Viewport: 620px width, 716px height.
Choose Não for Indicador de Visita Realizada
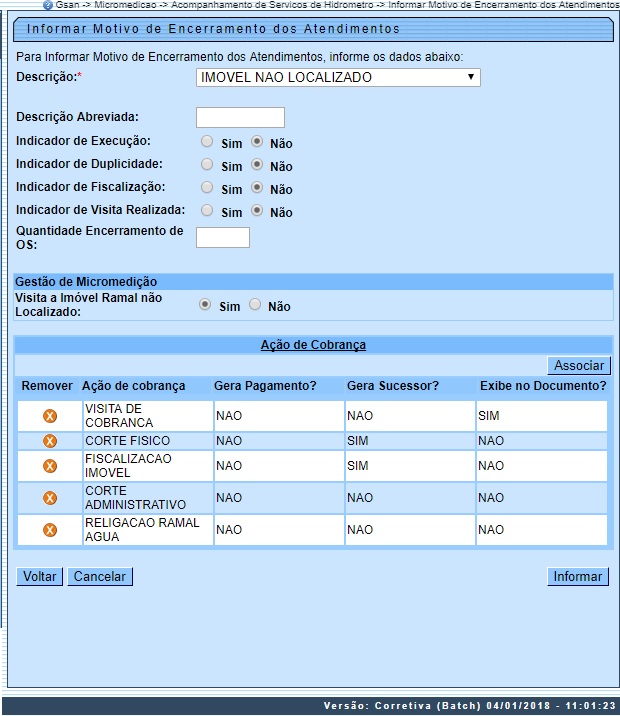[x=257, y=211]
